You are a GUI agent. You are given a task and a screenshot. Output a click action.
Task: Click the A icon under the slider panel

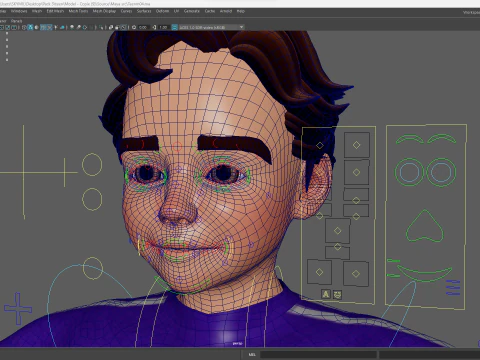[326, 294]
